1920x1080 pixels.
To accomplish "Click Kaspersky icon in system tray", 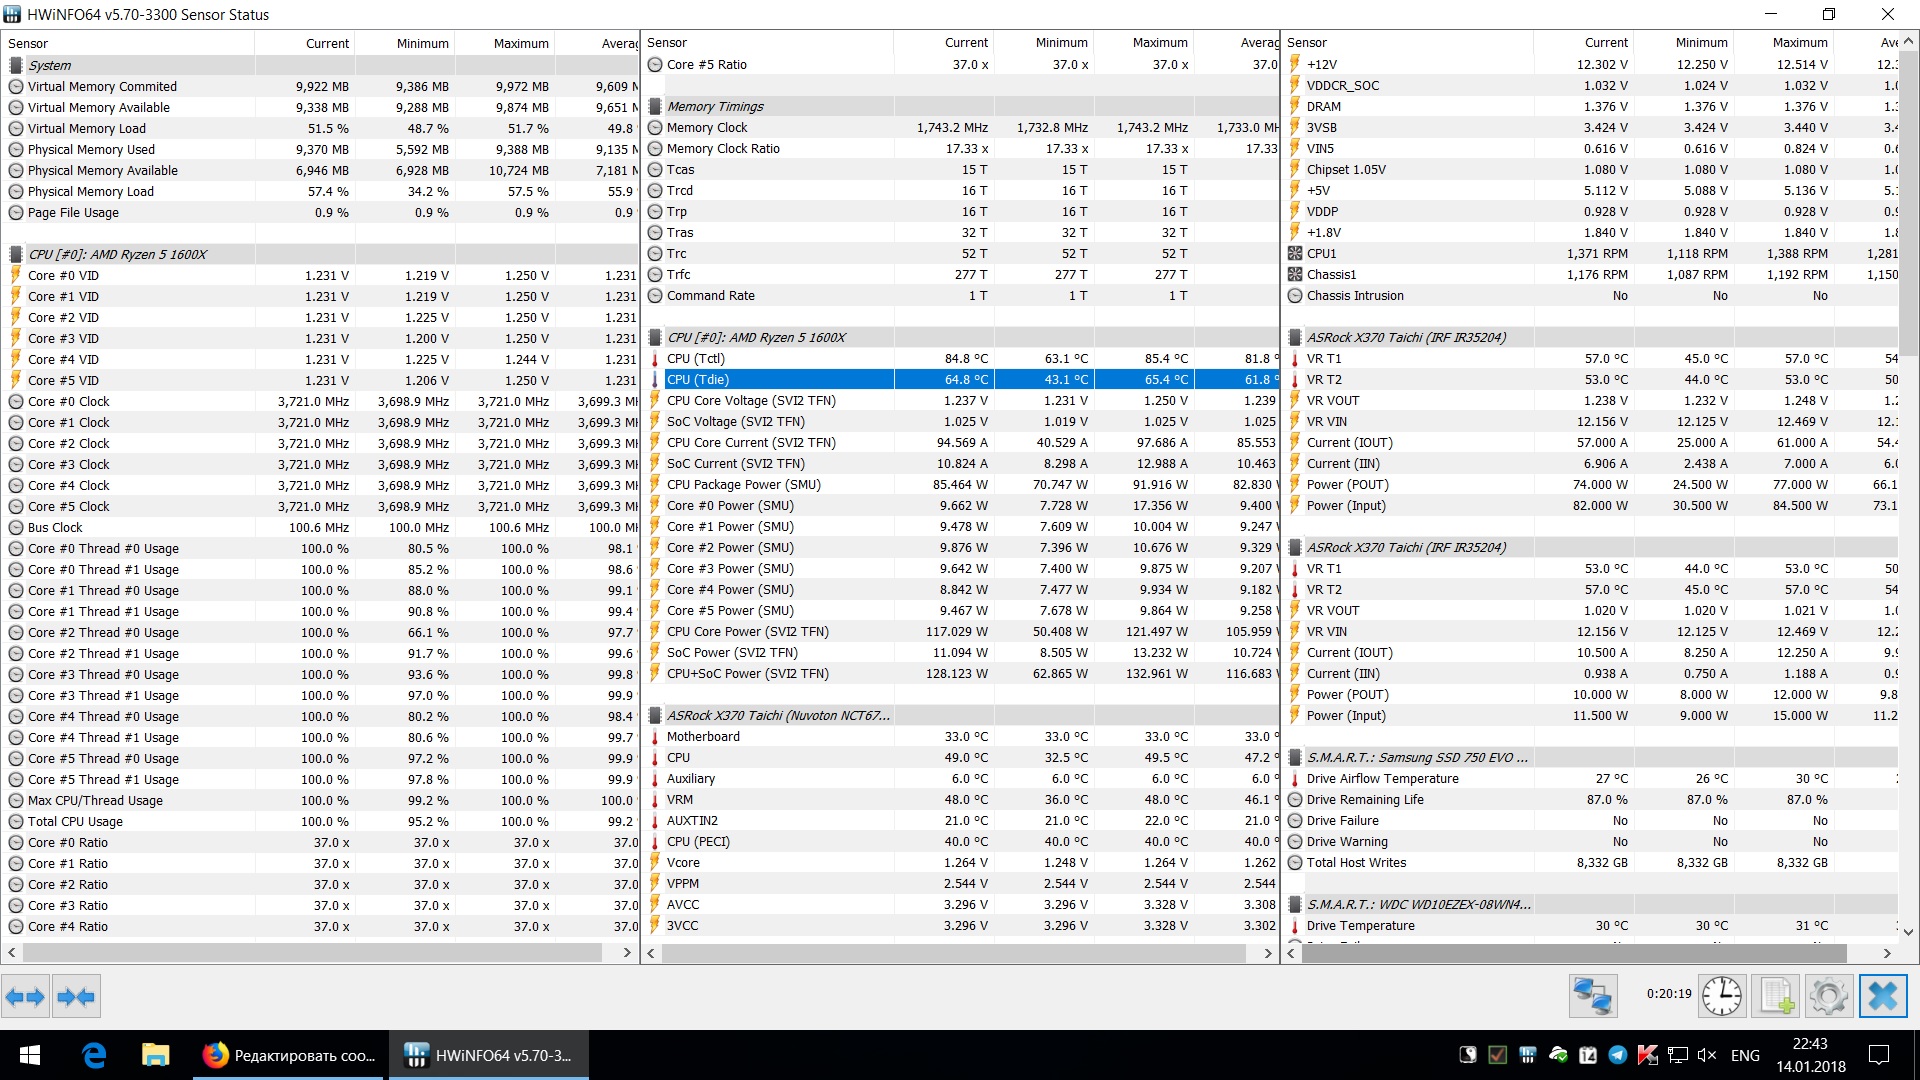I will point(1648,1055).
